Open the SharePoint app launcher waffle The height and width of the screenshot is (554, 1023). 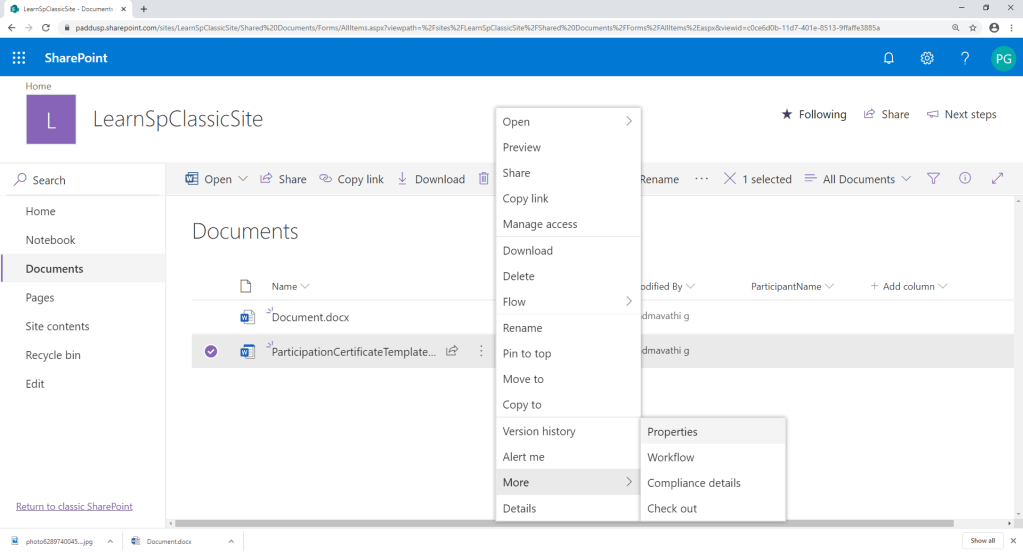coord(19,58)
